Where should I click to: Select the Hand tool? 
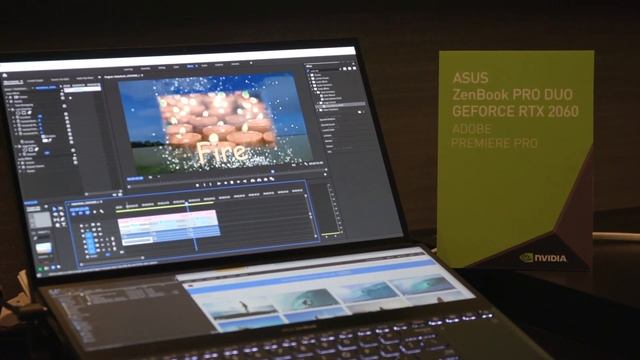pos(58,225)
